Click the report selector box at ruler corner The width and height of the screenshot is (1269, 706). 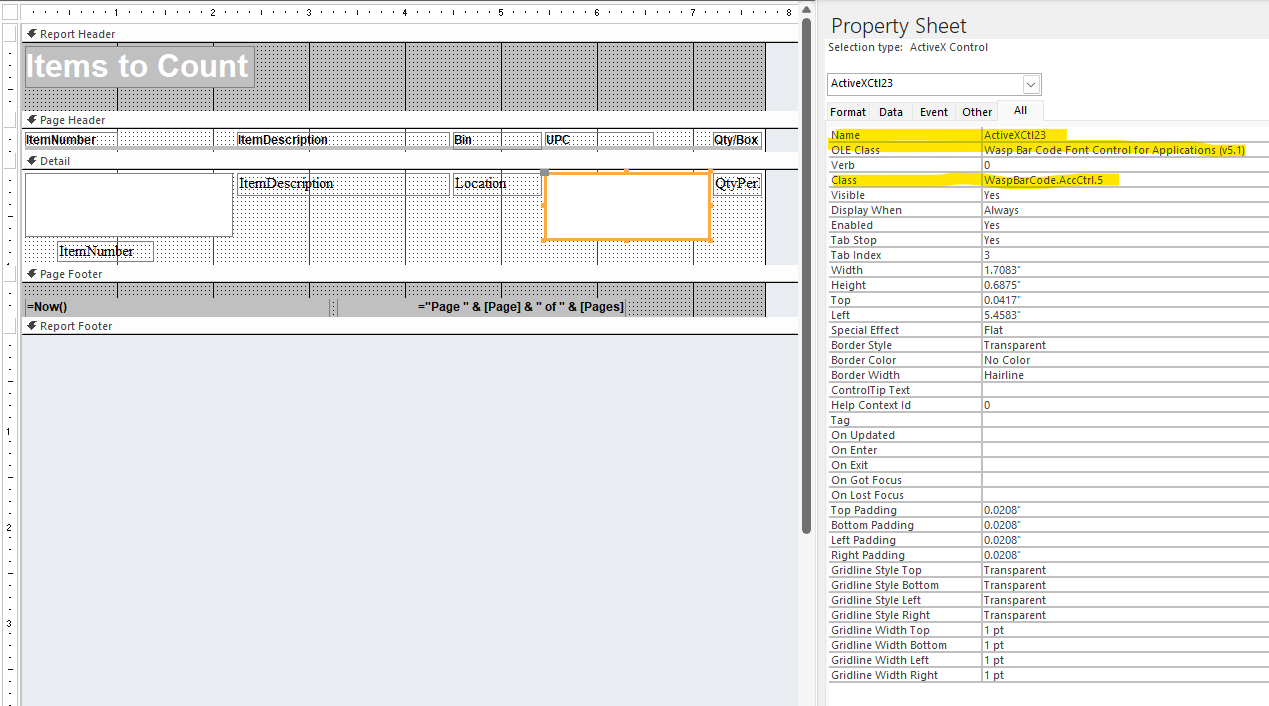(9, 12)
